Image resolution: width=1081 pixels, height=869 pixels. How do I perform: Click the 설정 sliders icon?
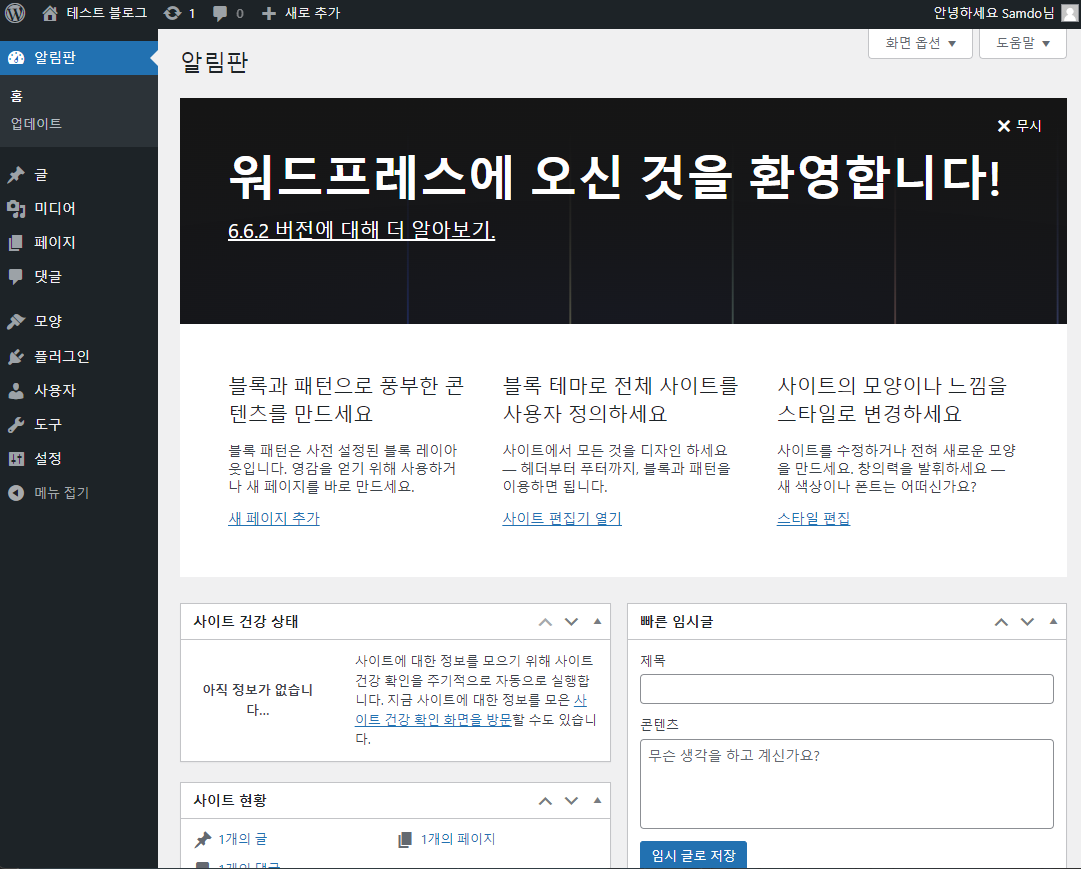pos(16,459)
